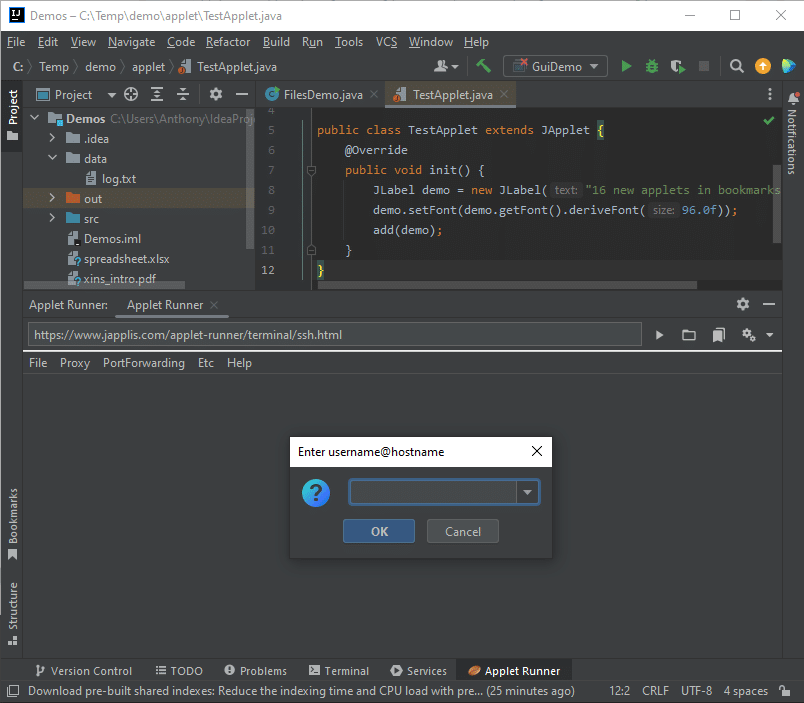
Task: Expand the out folder
Action: click(x=52, y=198)
